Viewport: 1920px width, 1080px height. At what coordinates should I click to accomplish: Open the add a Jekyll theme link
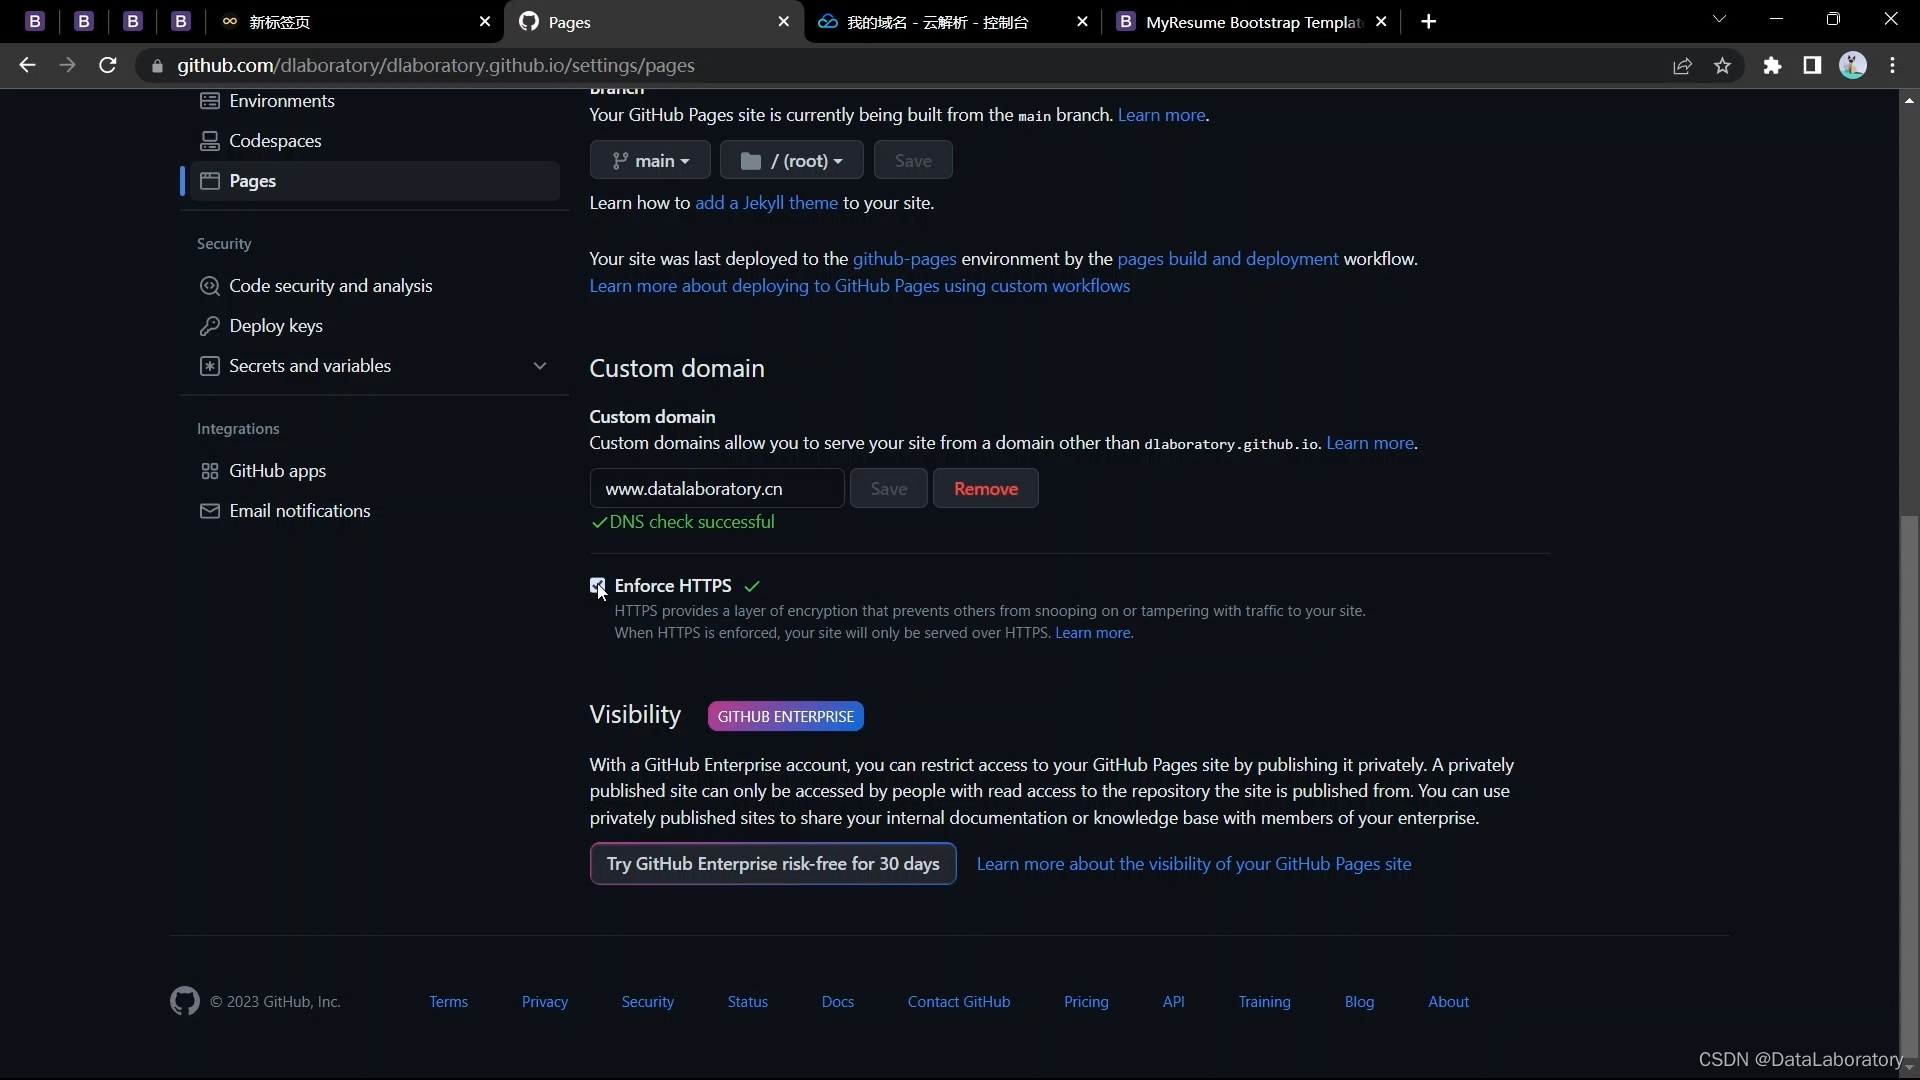[766, 203]
